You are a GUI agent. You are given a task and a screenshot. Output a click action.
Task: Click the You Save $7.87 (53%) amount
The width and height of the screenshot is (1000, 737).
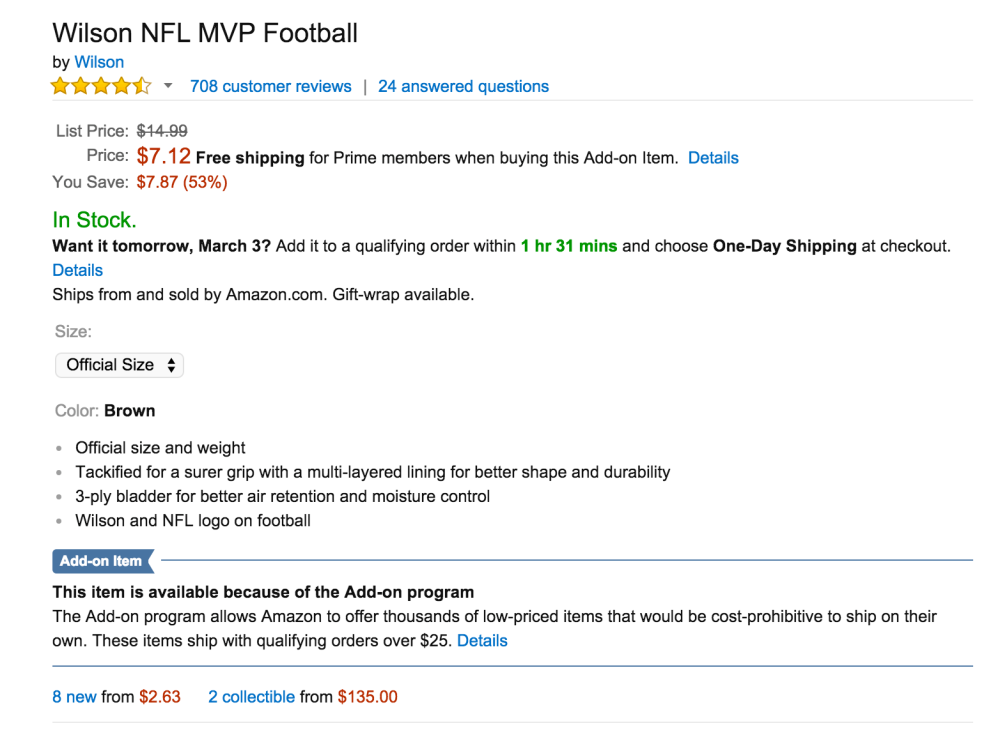click(x=182, y=182)
